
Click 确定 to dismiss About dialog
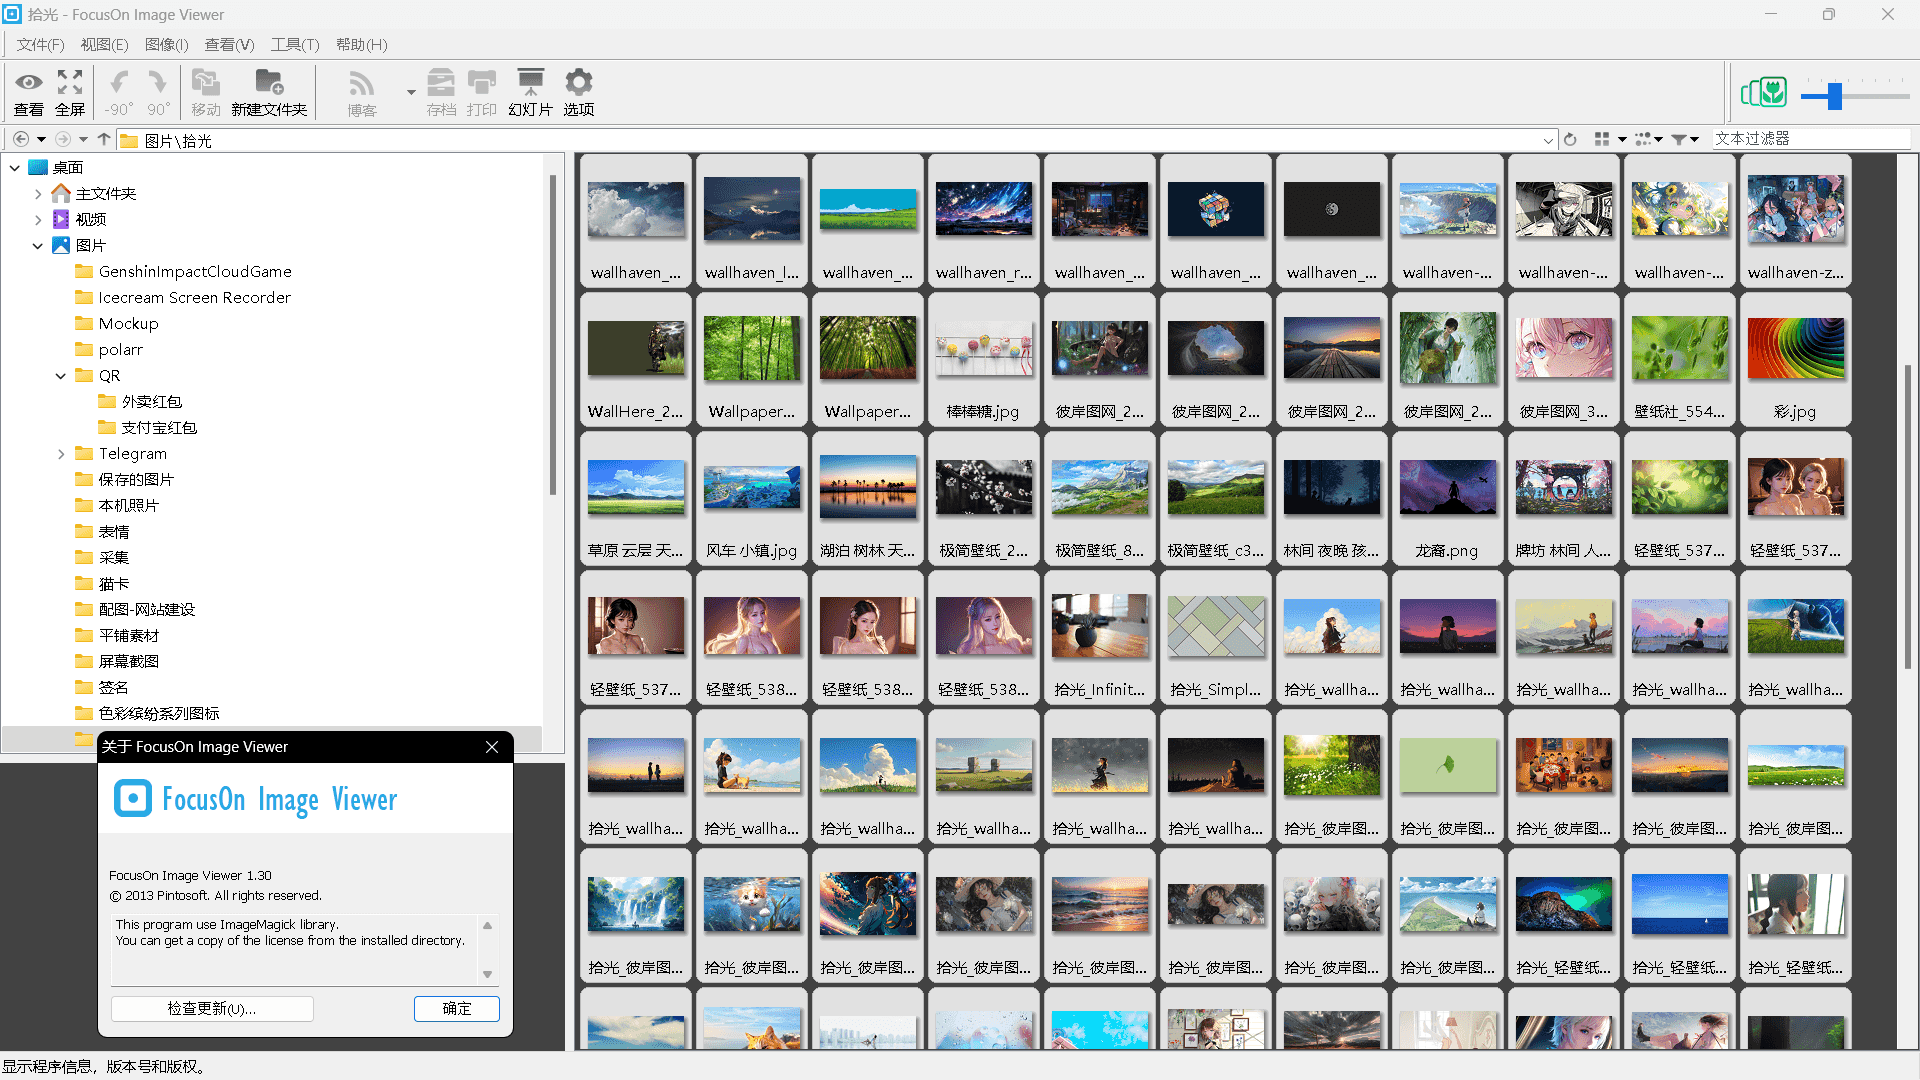457,1009
